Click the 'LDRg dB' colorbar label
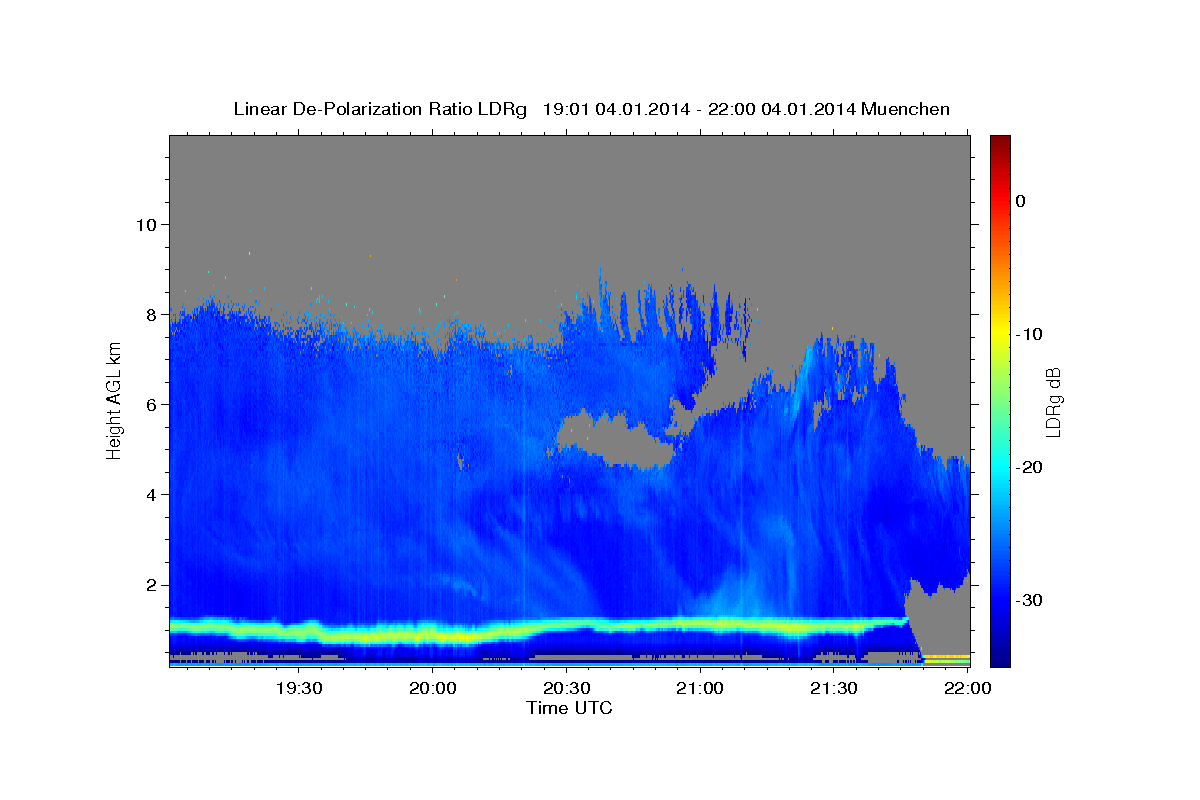The image size is (1200, 800). pyautogui.click(x=1053, y=402)
